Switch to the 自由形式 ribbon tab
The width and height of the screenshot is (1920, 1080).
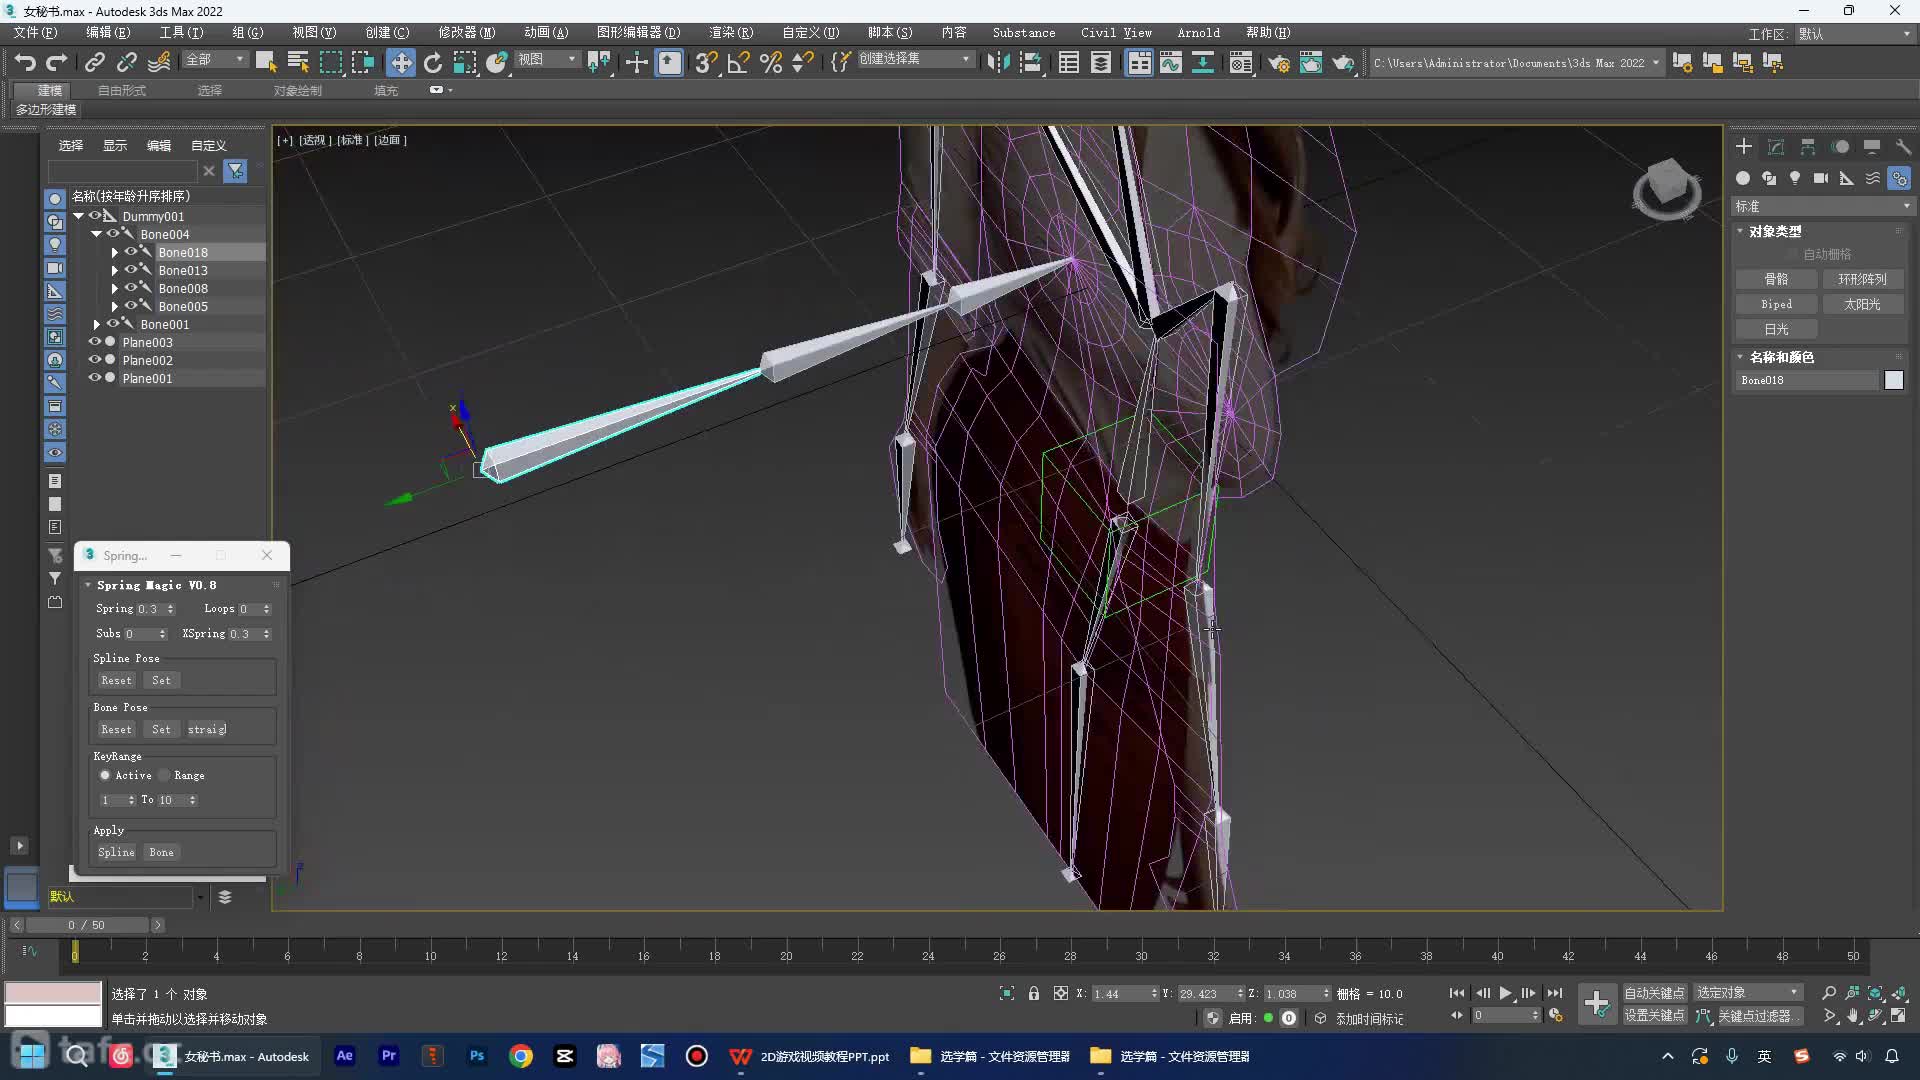click(122, 90)
